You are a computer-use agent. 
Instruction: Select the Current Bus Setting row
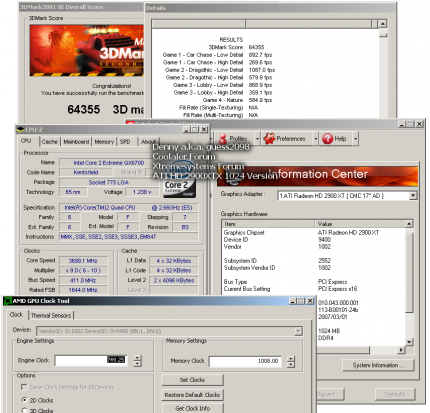click(x=313, y=289)
